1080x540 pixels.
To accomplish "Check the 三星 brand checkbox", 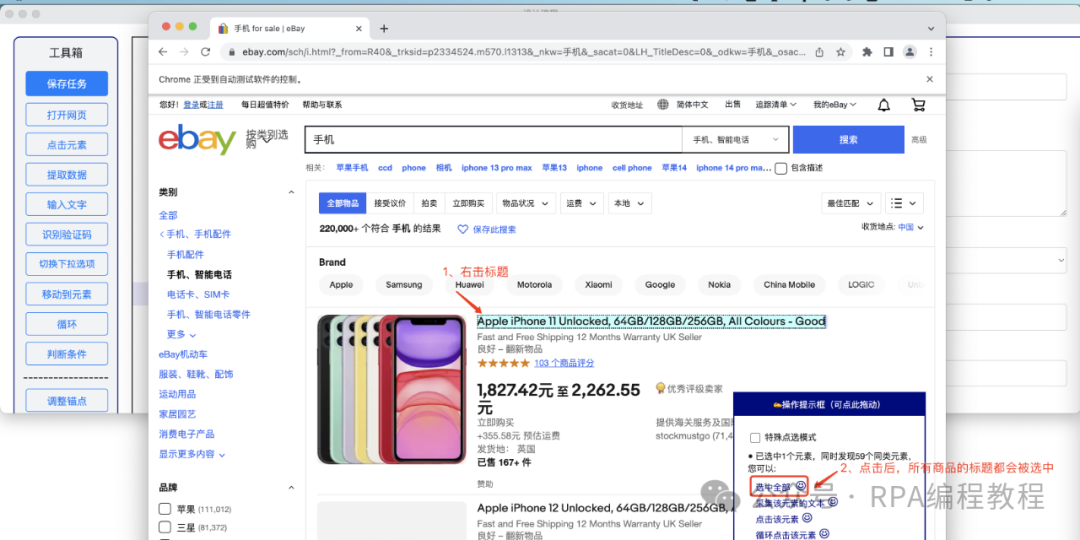I will [165, 528].
